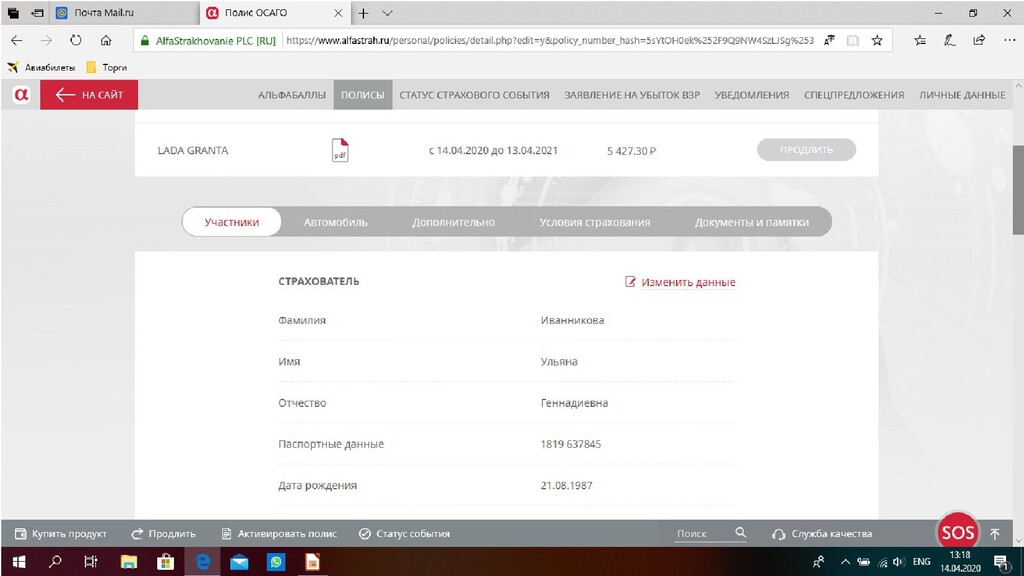This screenshot has width=1024, height=576.
Task: Open browser settings ellipsis menu
Action: pyautogui.click(x=1010, y=40)
